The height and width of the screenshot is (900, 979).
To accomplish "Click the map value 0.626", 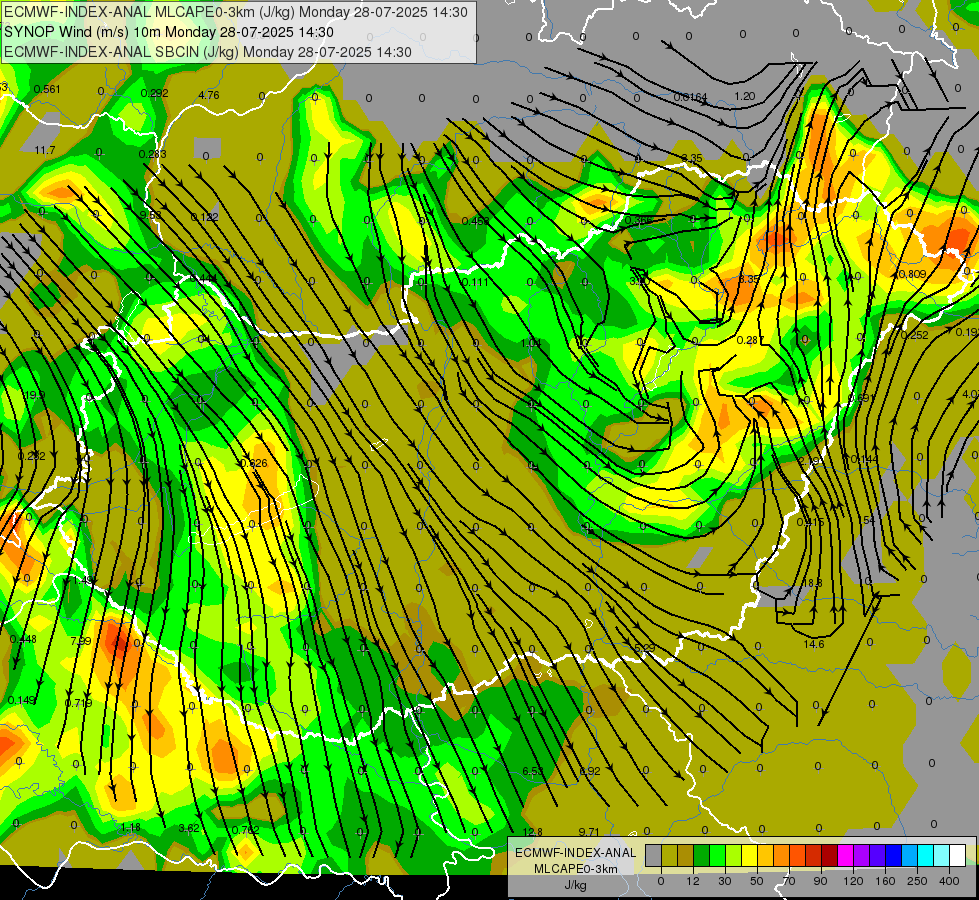I will 254,463.
